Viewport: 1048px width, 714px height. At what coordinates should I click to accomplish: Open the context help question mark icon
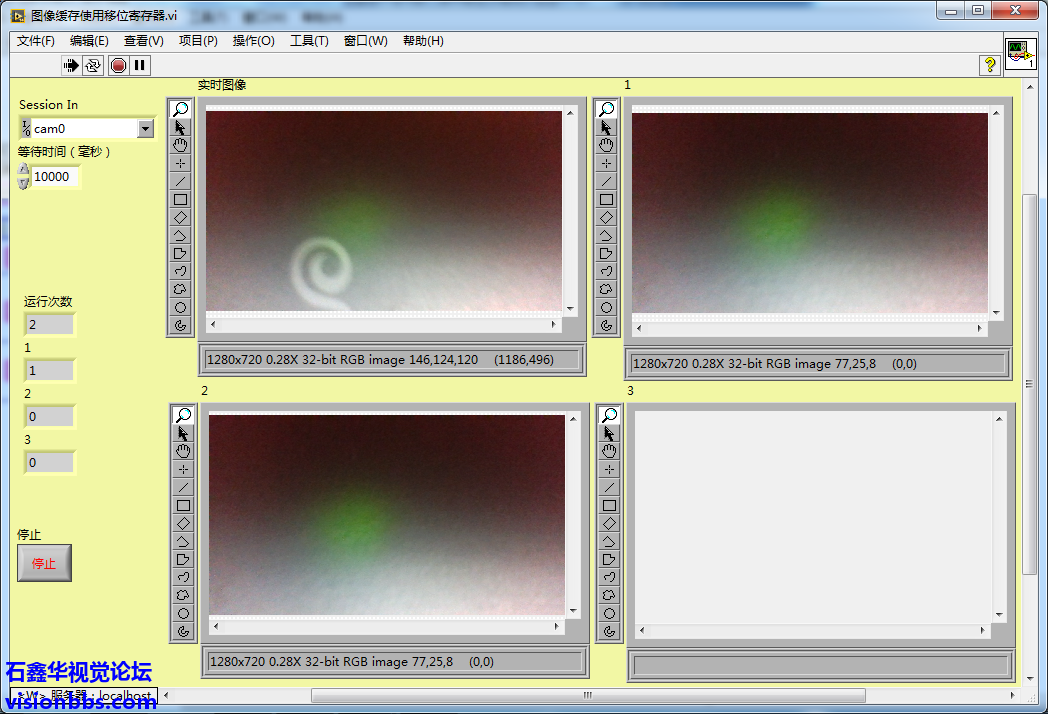pos(990,65)
